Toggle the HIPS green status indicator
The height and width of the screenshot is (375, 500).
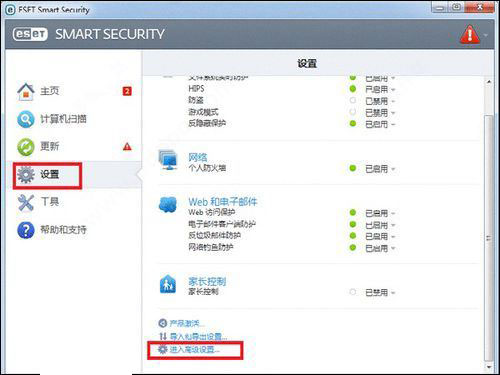coord(353,89)
